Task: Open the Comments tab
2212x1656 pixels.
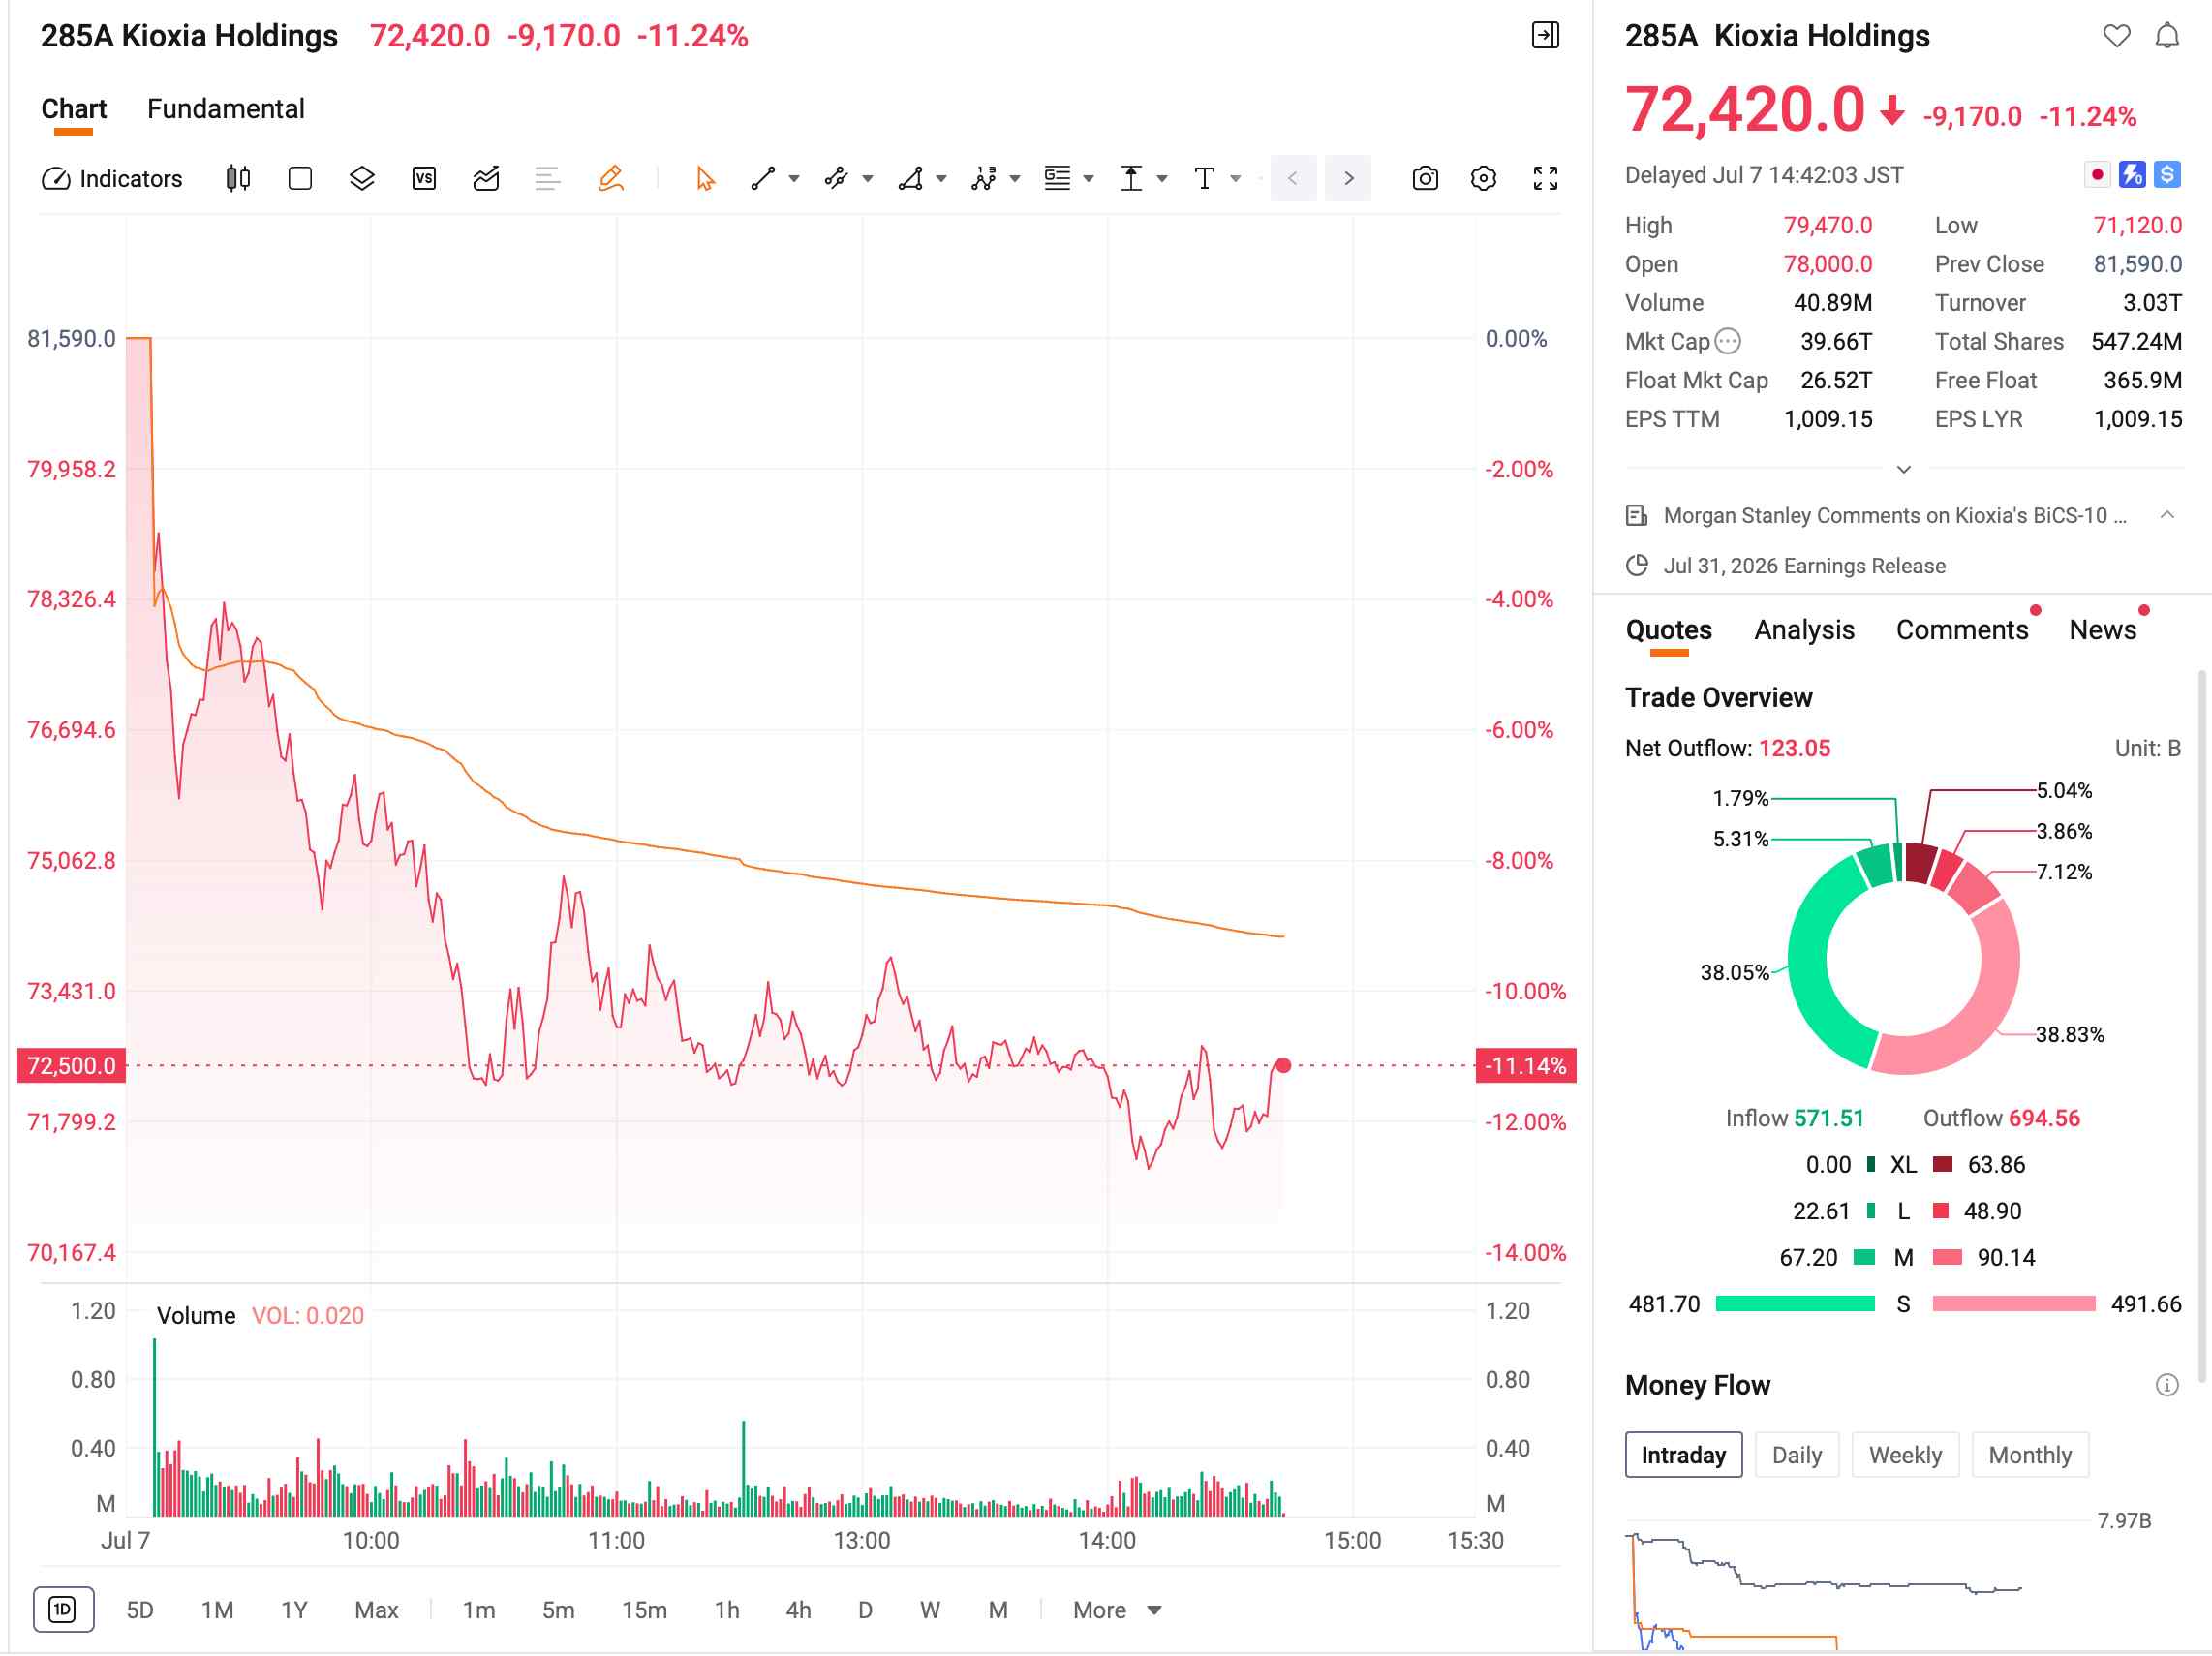Action: [x=1962, y=630]
